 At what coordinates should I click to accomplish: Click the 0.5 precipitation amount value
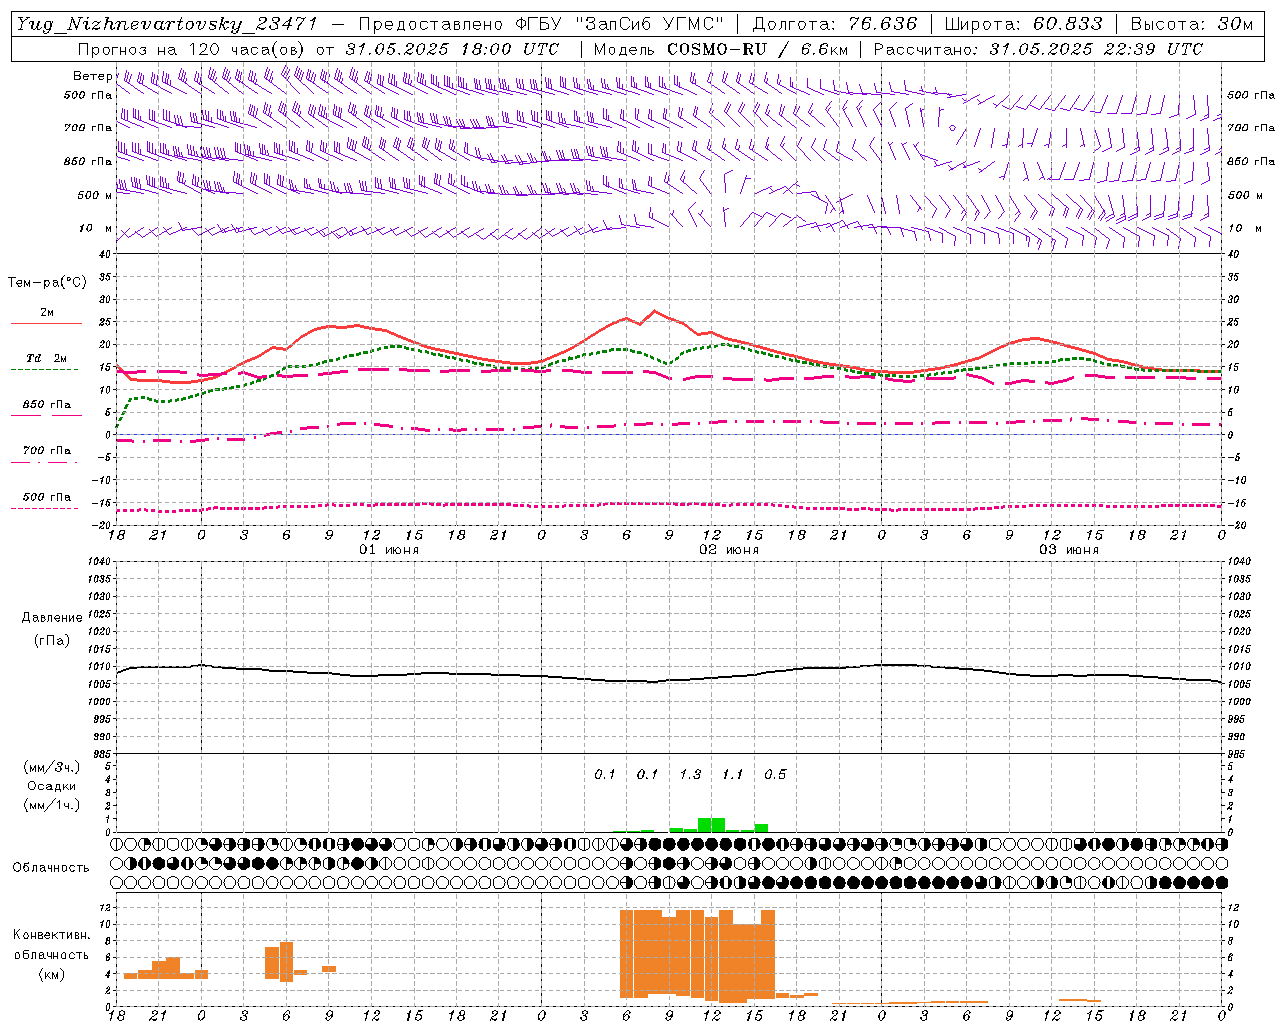click(775, 775)
